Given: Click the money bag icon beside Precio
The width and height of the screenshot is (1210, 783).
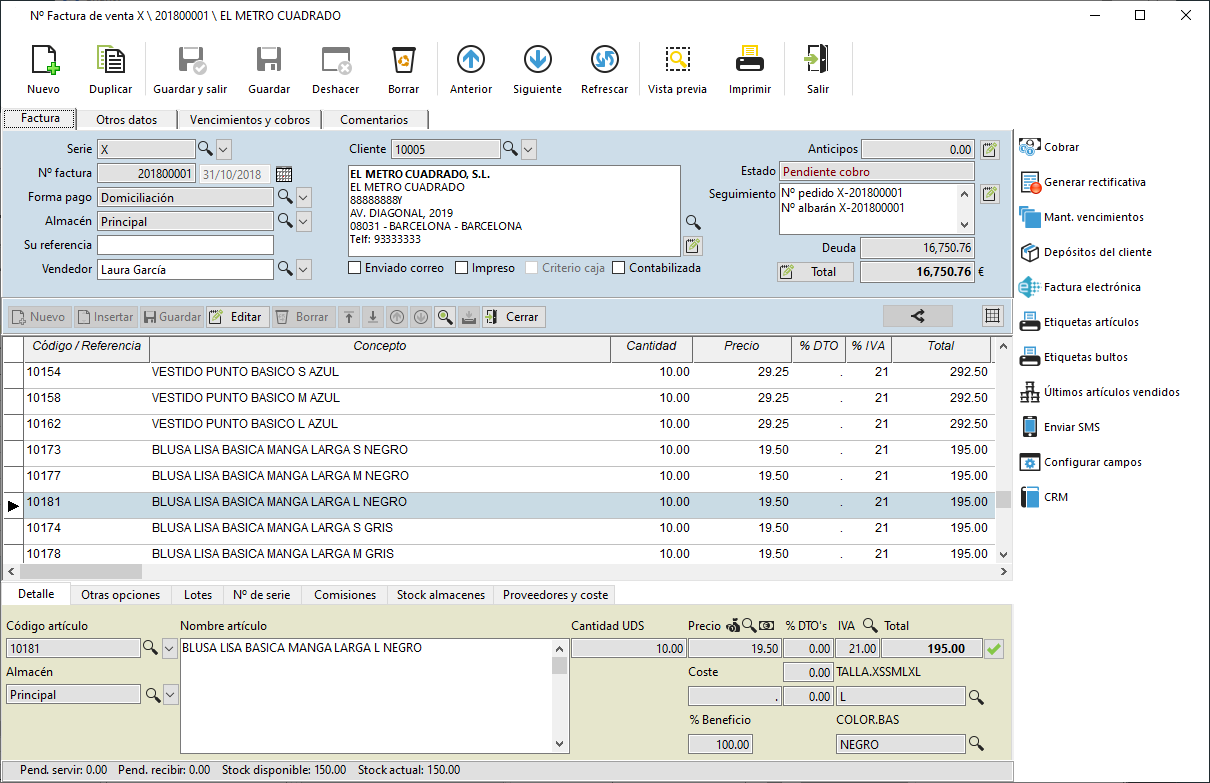Looking at the screenshot, I should [x=732, y=626].
